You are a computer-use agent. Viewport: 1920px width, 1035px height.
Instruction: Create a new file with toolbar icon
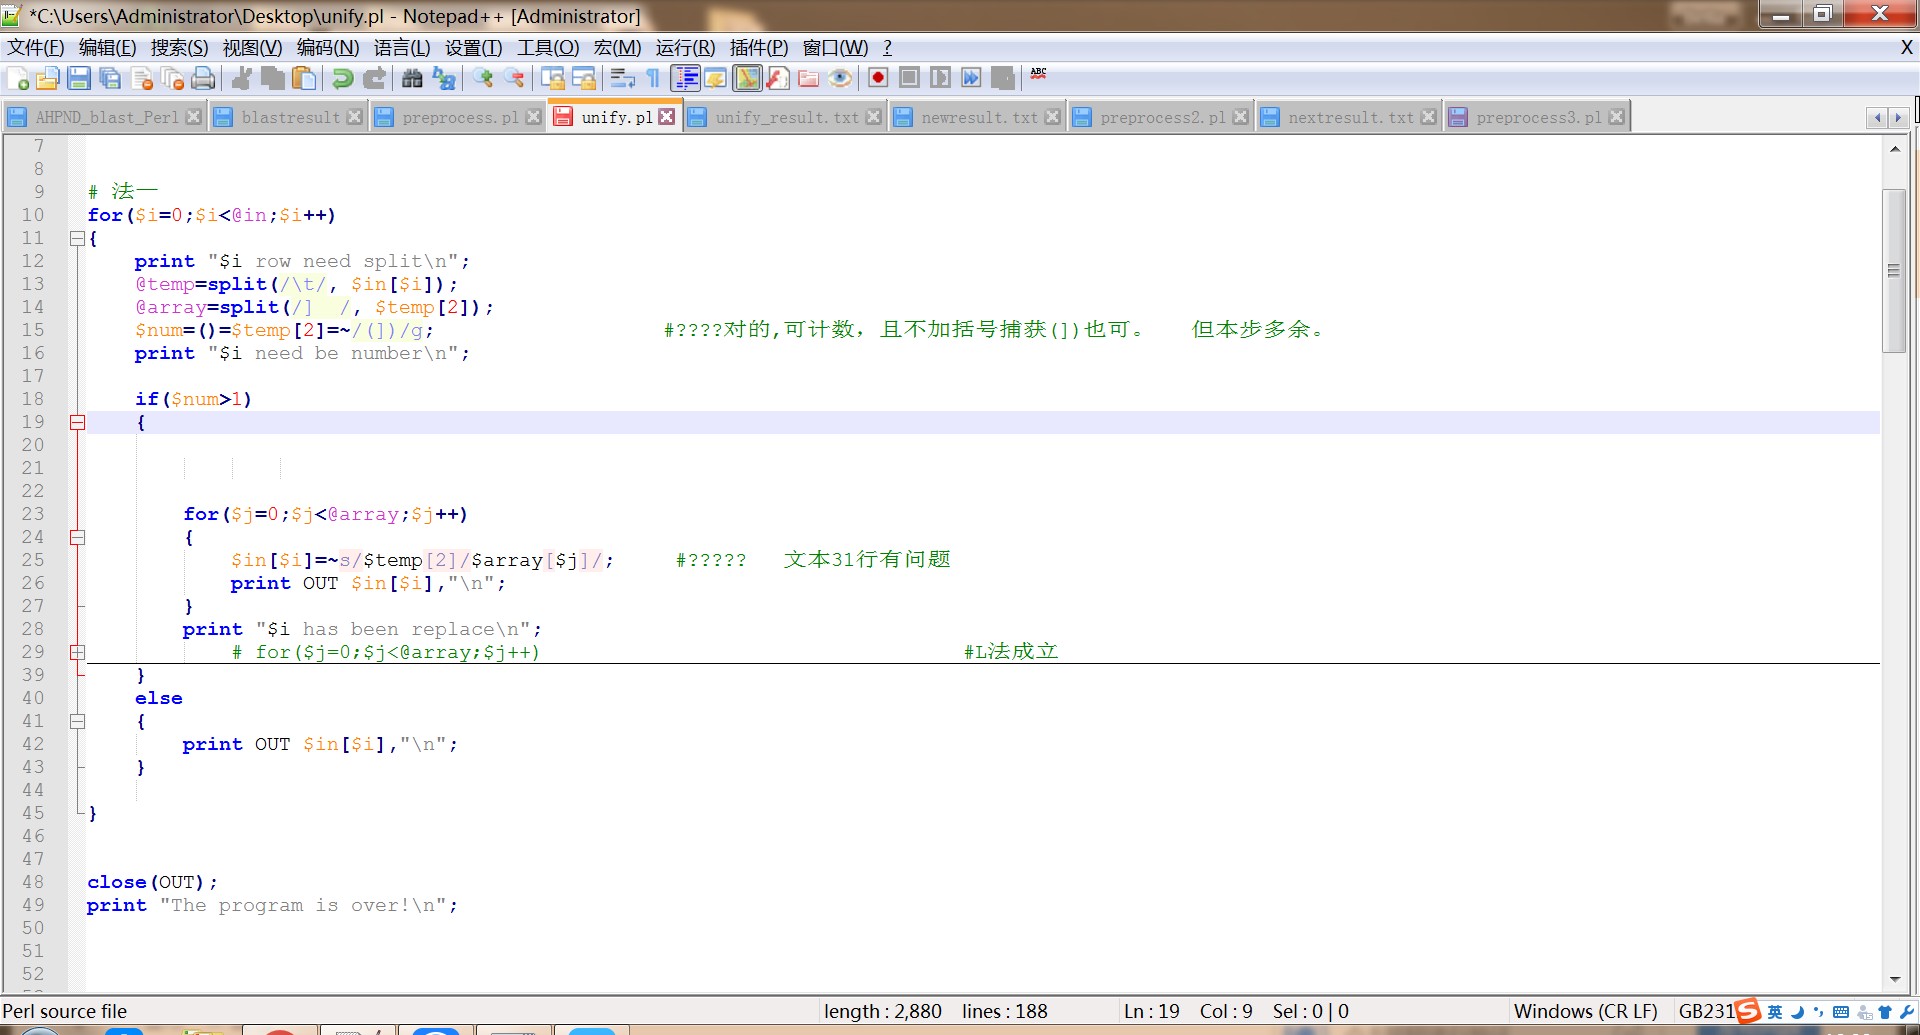18,78
